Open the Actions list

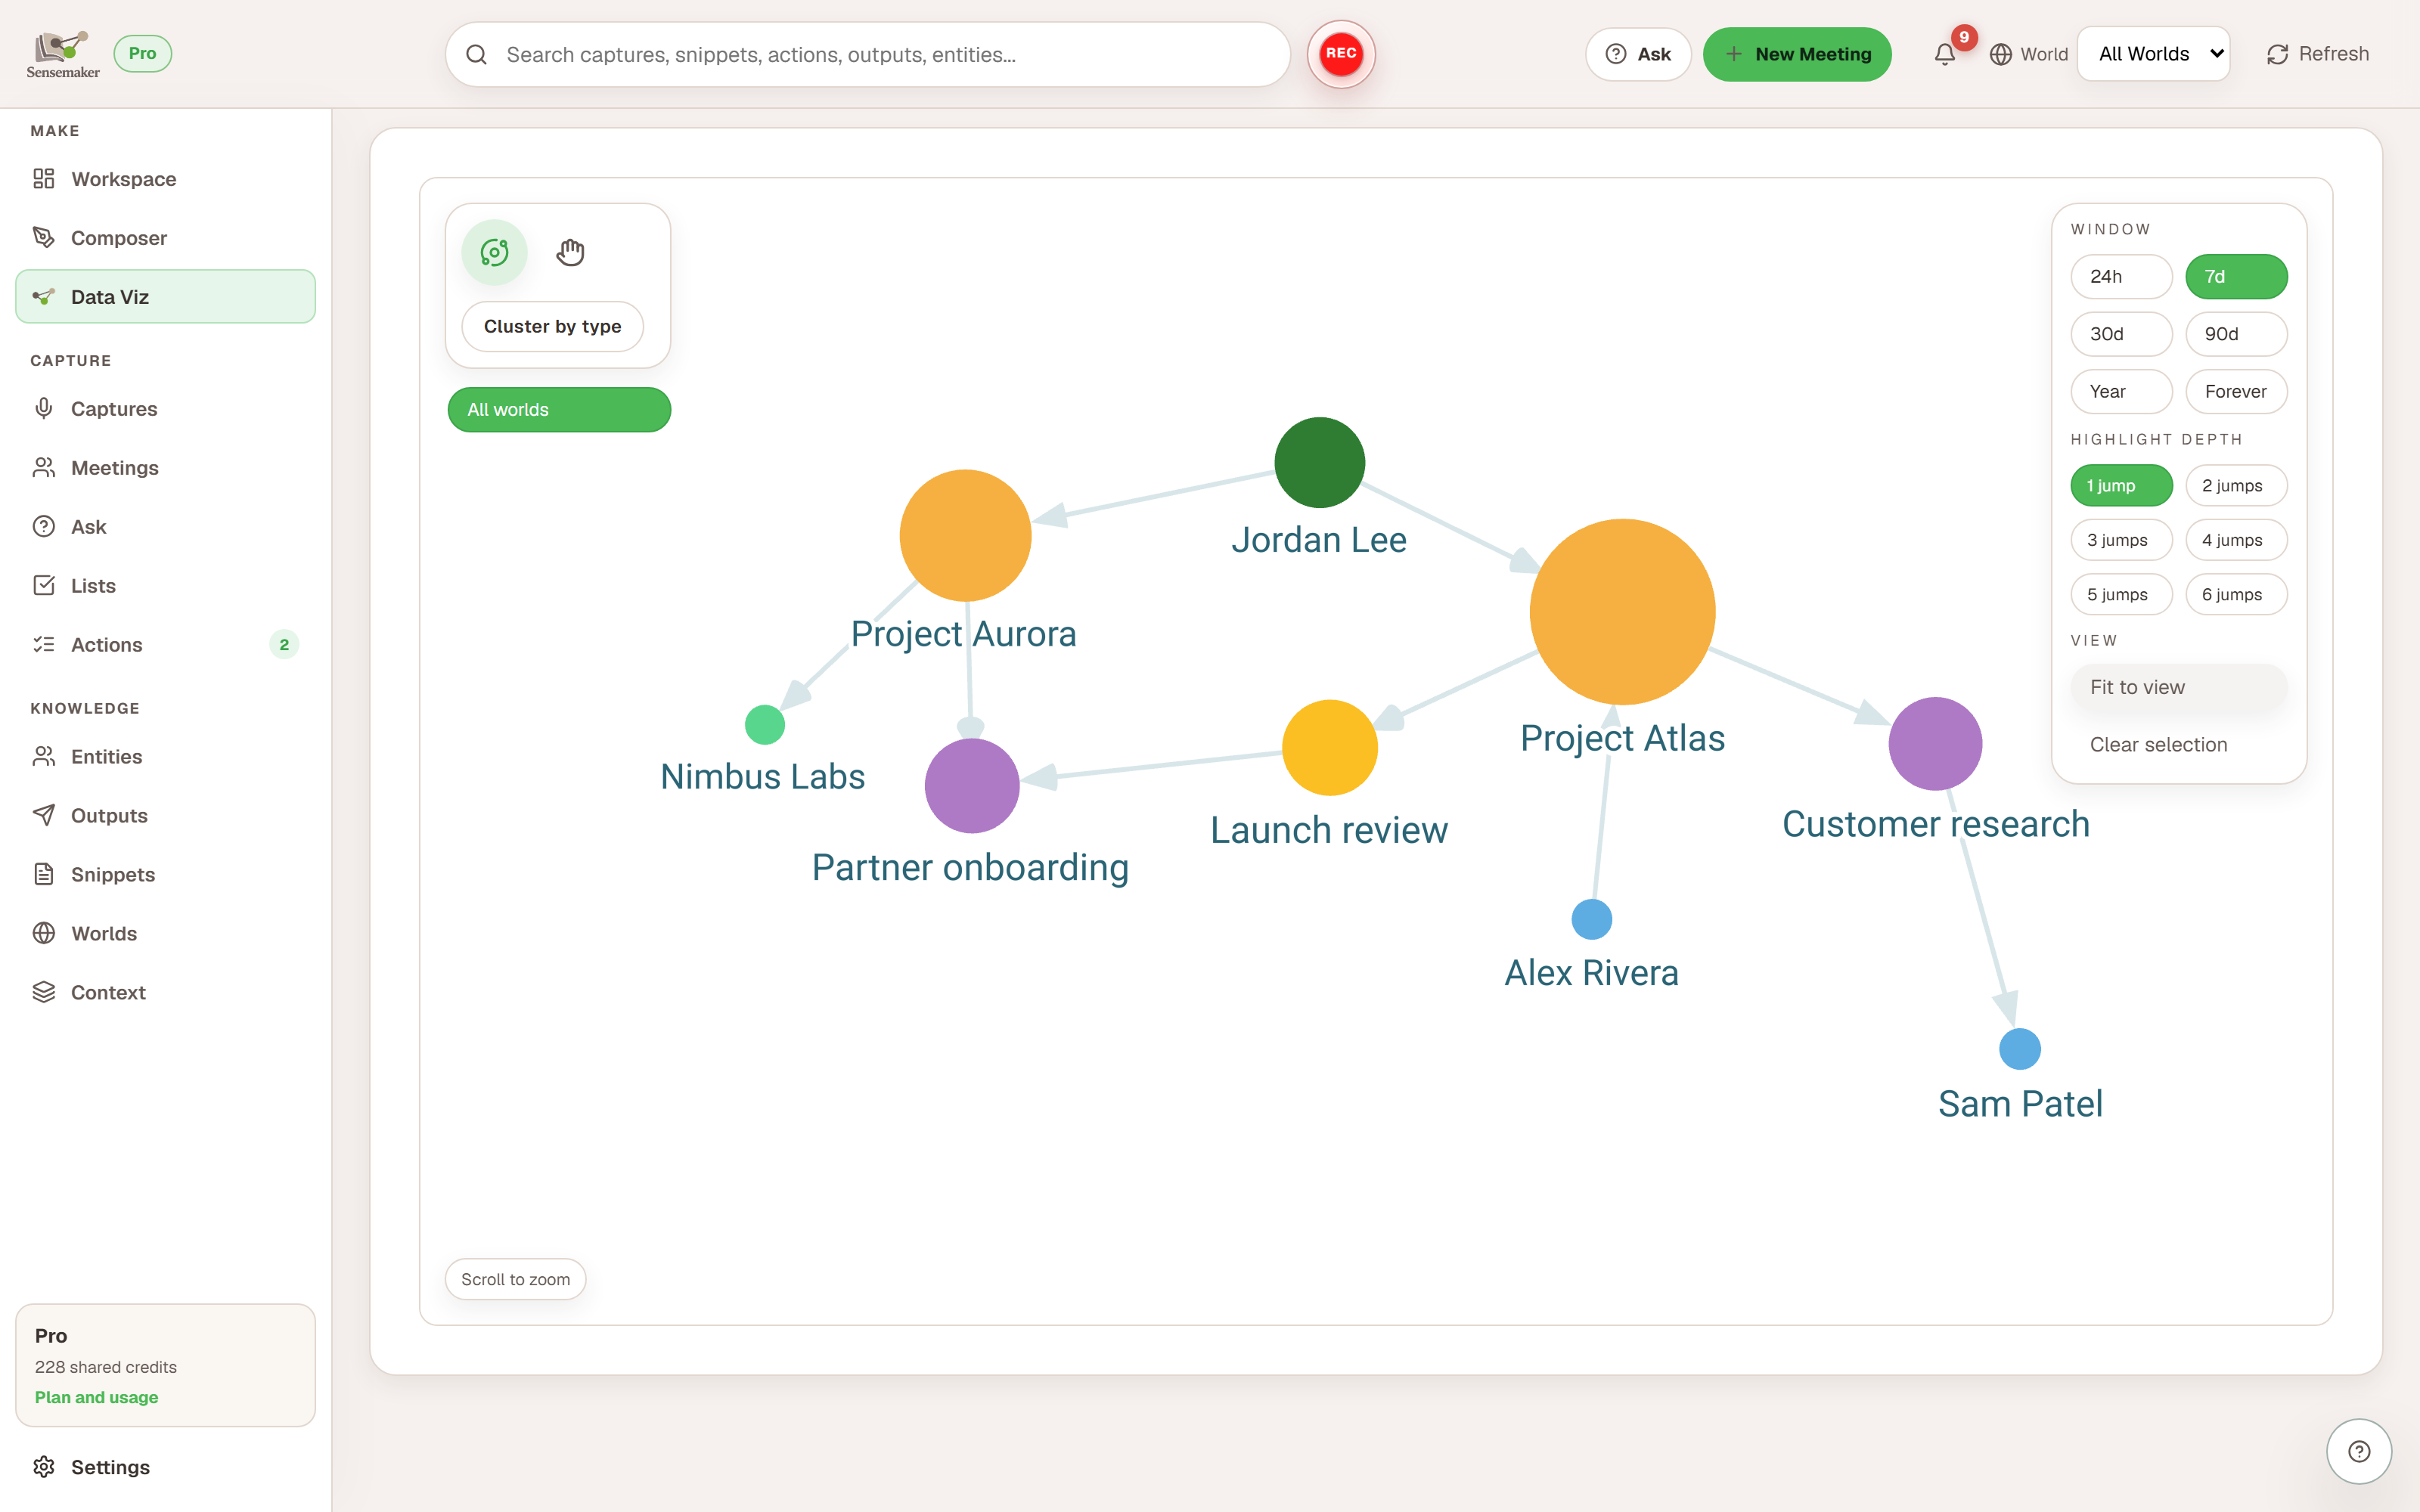point(165,645)
